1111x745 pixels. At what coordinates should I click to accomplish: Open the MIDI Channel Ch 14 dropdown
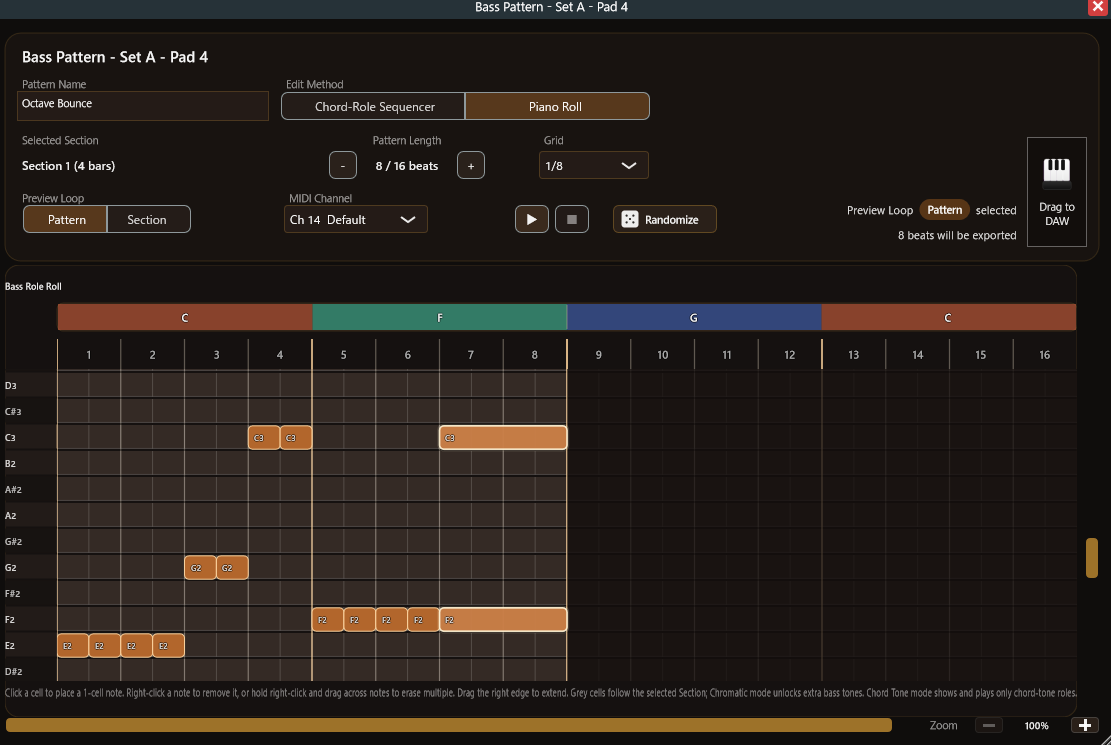[355, 220]
